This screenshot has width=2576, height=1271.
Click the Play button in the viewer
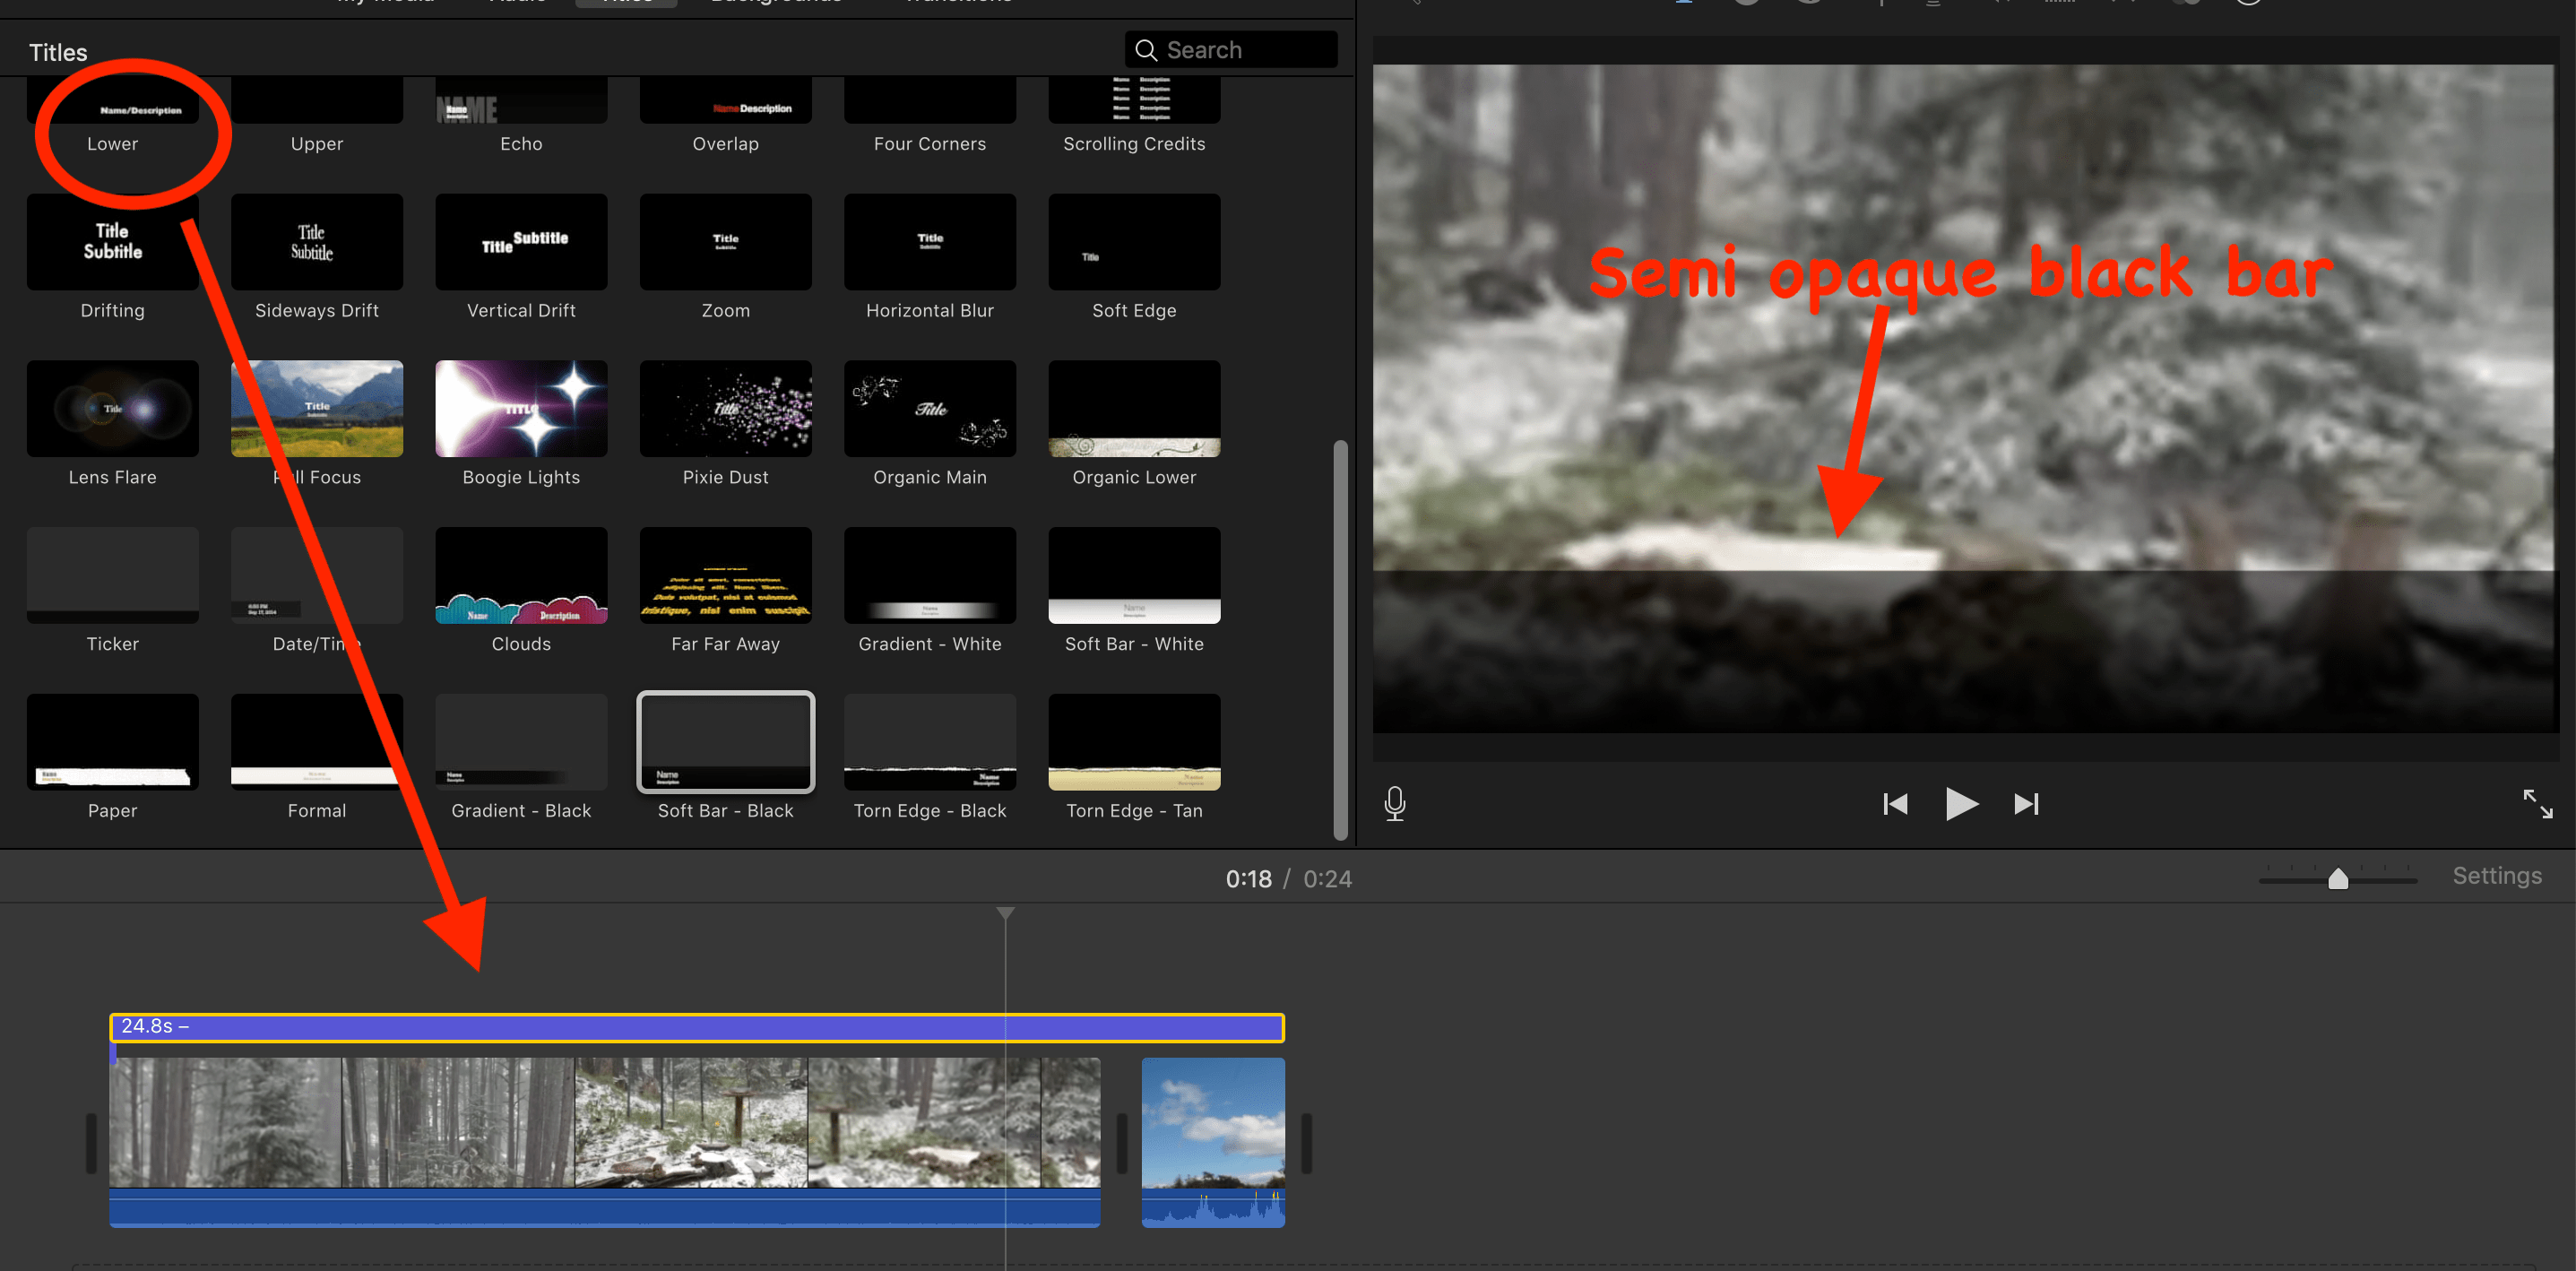point(1960,803)
